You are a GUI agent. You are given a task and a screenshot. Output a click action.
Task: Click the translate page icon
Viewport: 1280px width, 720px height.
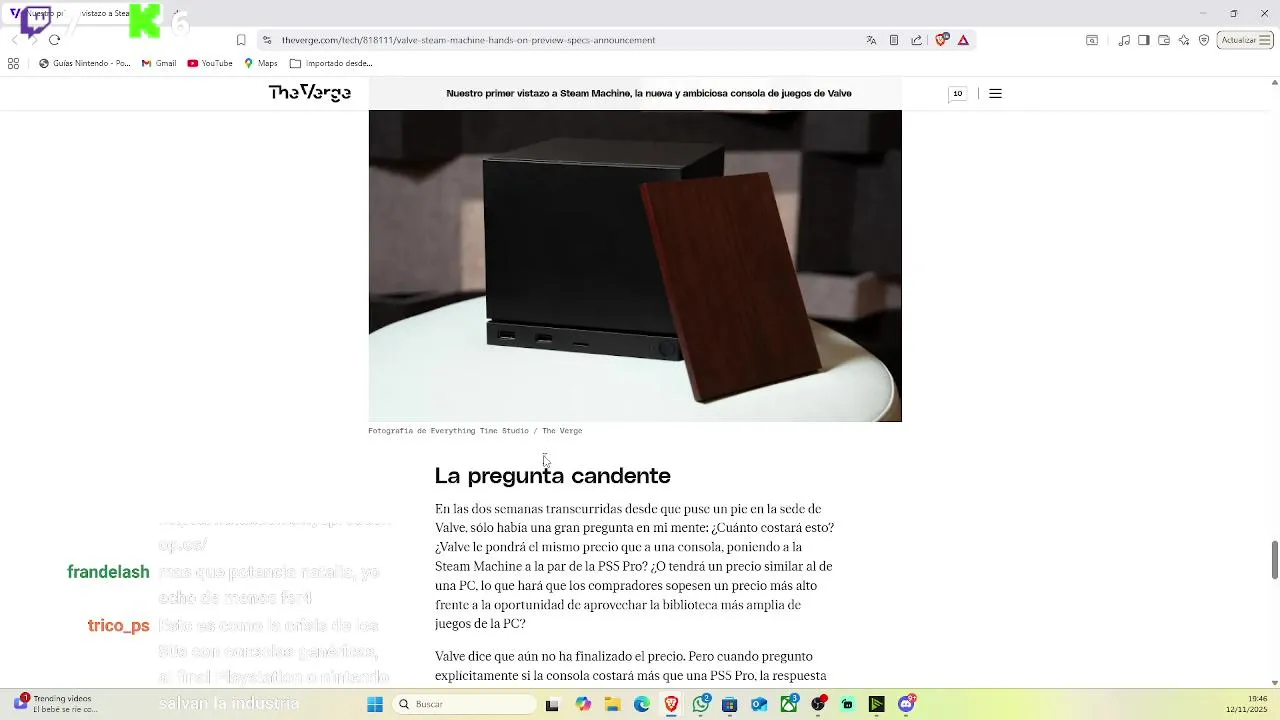tap(871, 40)
